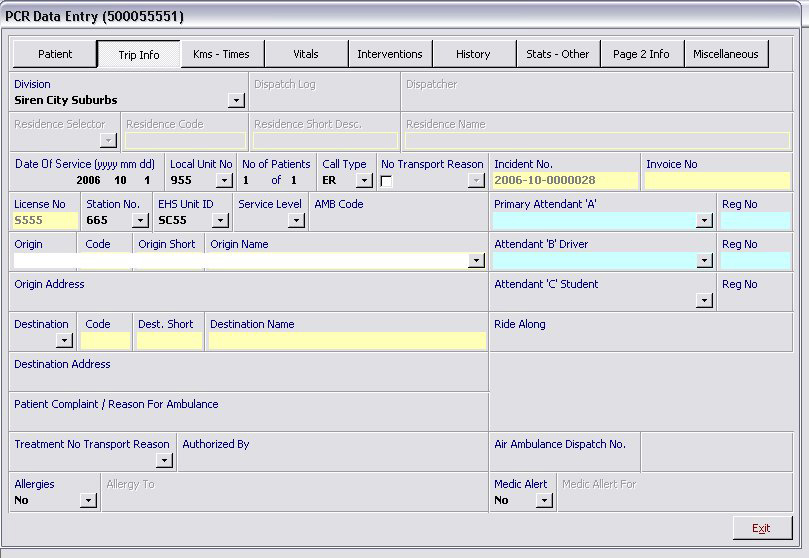Go to the Interventions tab
The width and height of the screenshot is (809, 558).
(x=390, y=54)
